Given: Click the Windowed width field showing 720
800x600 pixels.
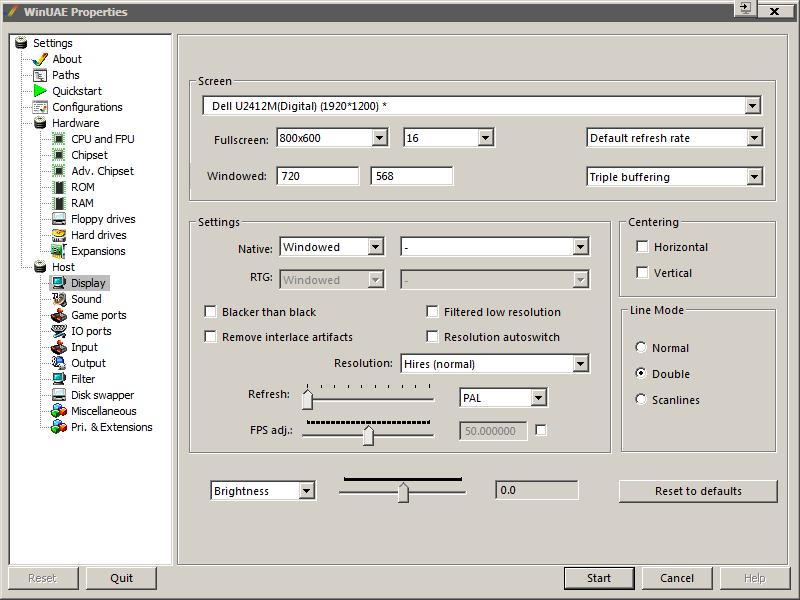Looking at the screenshot, I should (317, 176).
